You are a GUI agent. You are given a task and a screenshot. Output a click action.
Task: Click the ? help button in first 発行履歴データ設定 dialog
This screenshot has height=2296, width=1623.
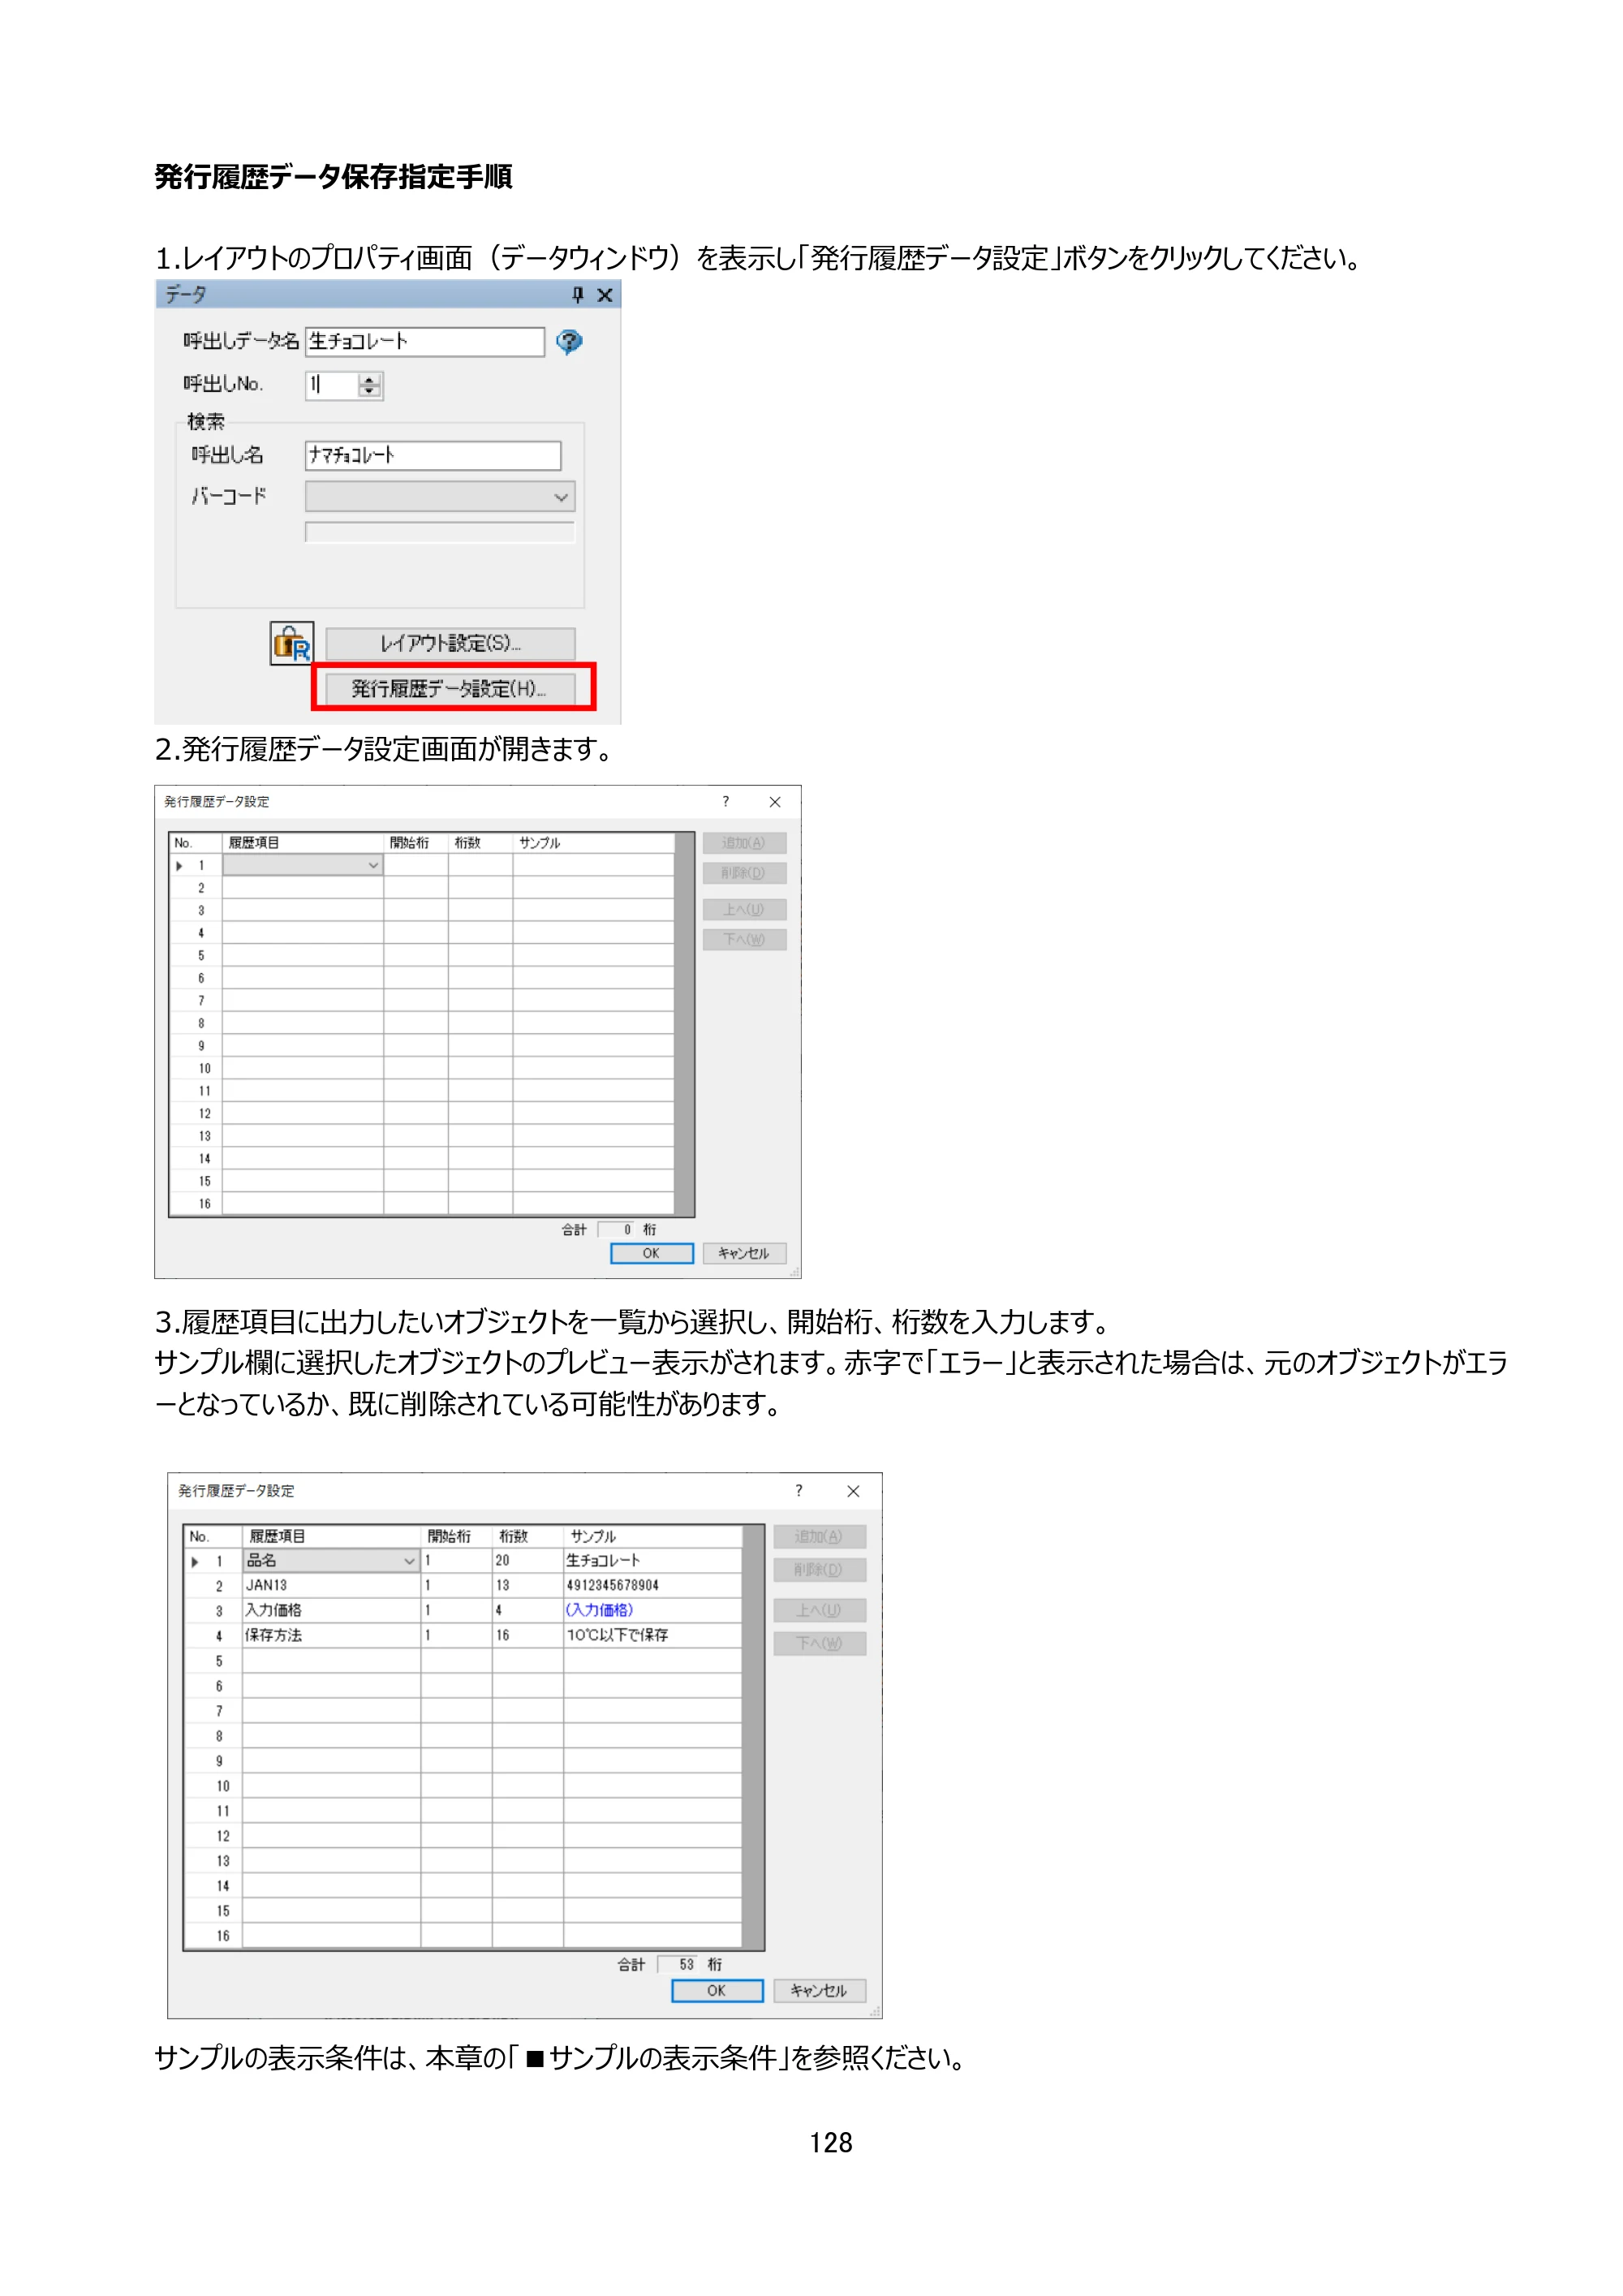point(726,801)
